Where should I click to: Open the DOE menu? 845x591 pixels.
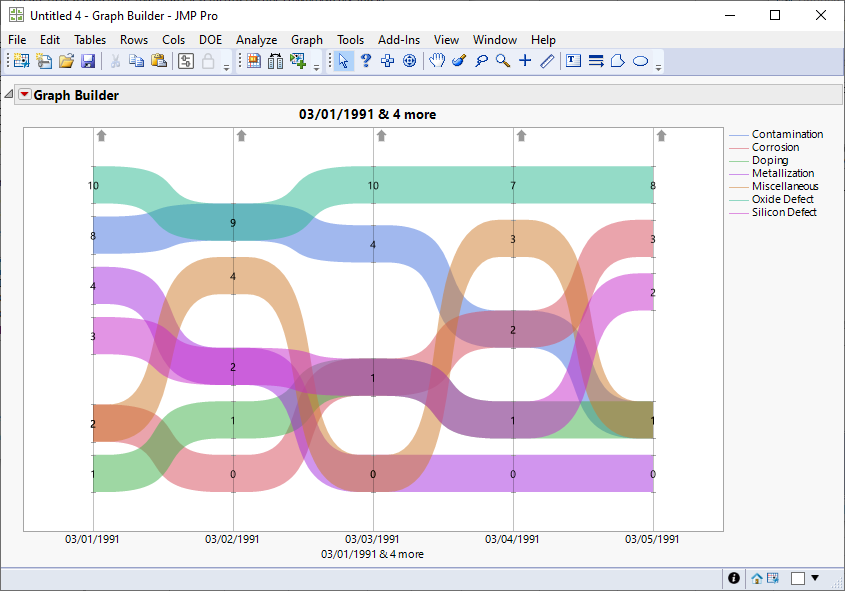coord(210,40)
